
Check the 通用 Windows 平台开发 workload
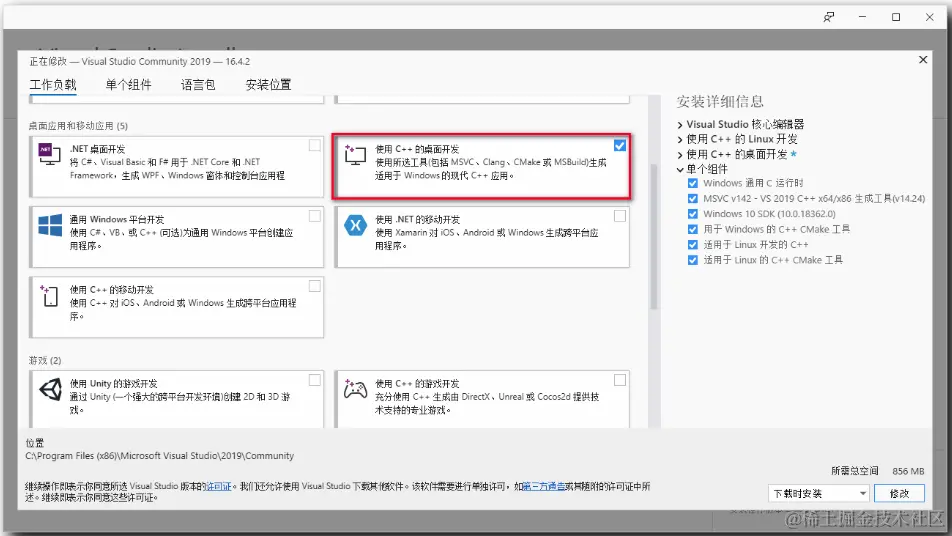[x=314, y=215]
